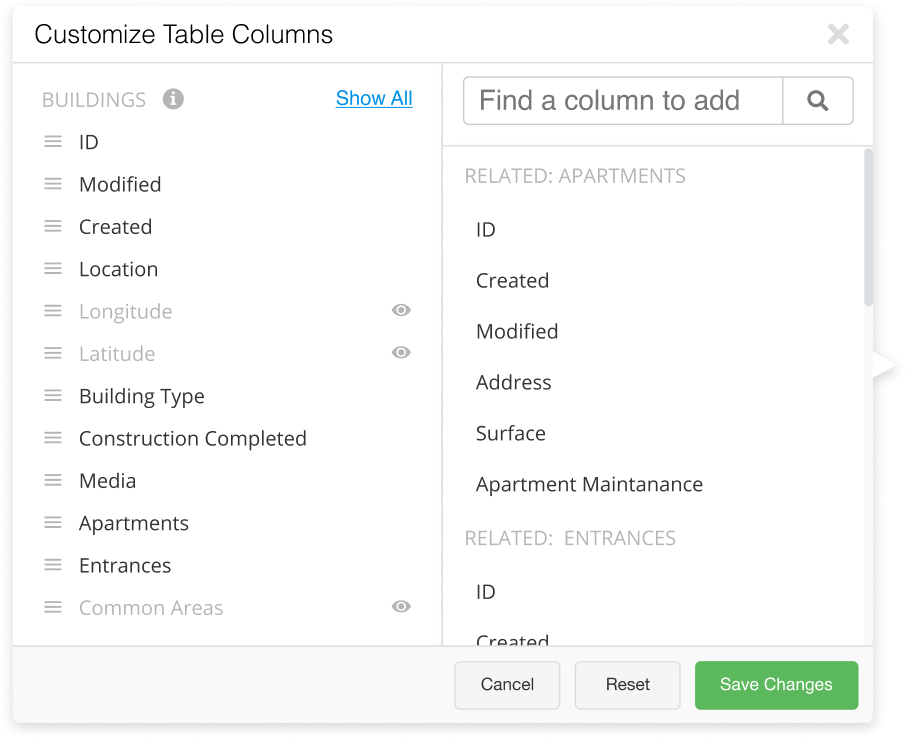This screenshot has width=907, height=738.
Task: Click the drag handle beside Location
Action: pos(53,268)
